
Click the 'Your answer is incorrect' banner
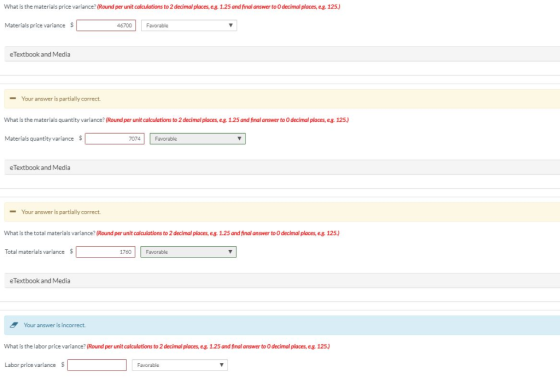282,325
